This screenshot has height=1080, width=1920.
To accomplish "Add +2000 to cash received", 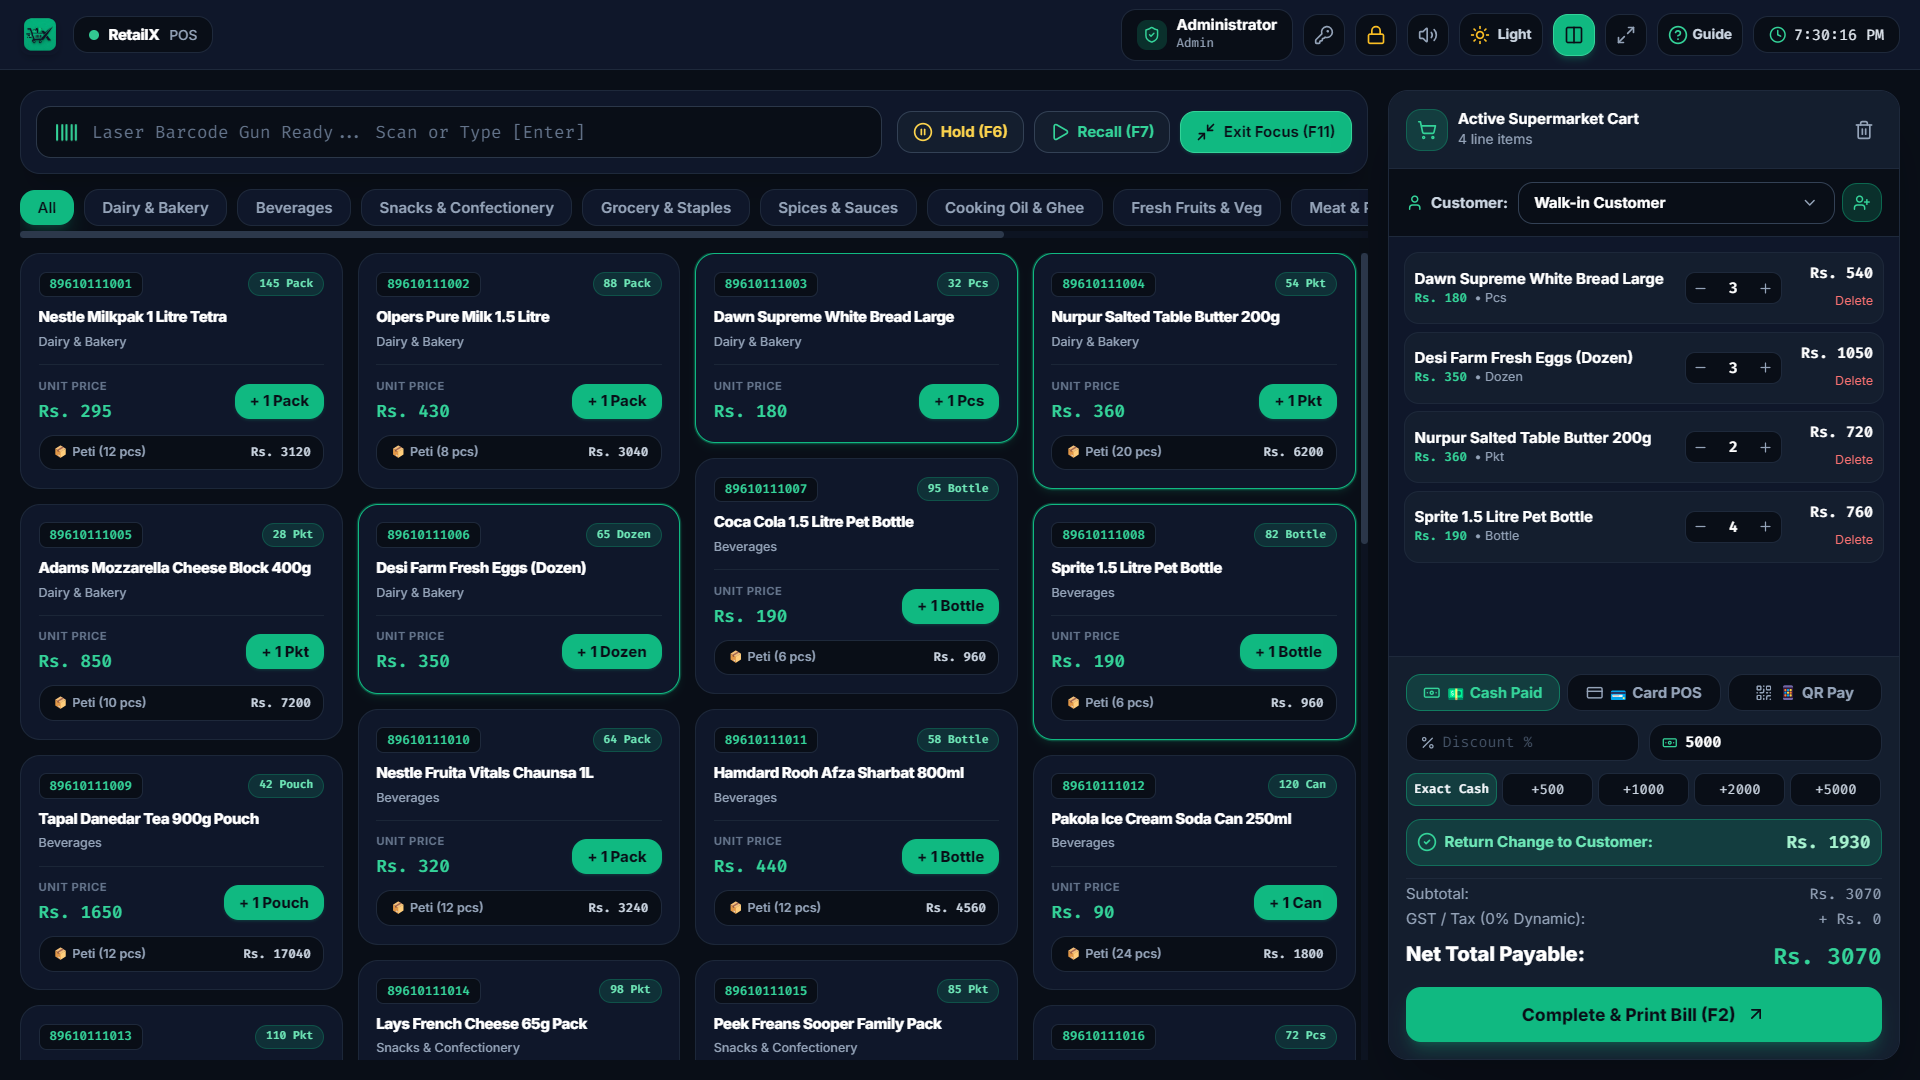I will pos(1739,790).
